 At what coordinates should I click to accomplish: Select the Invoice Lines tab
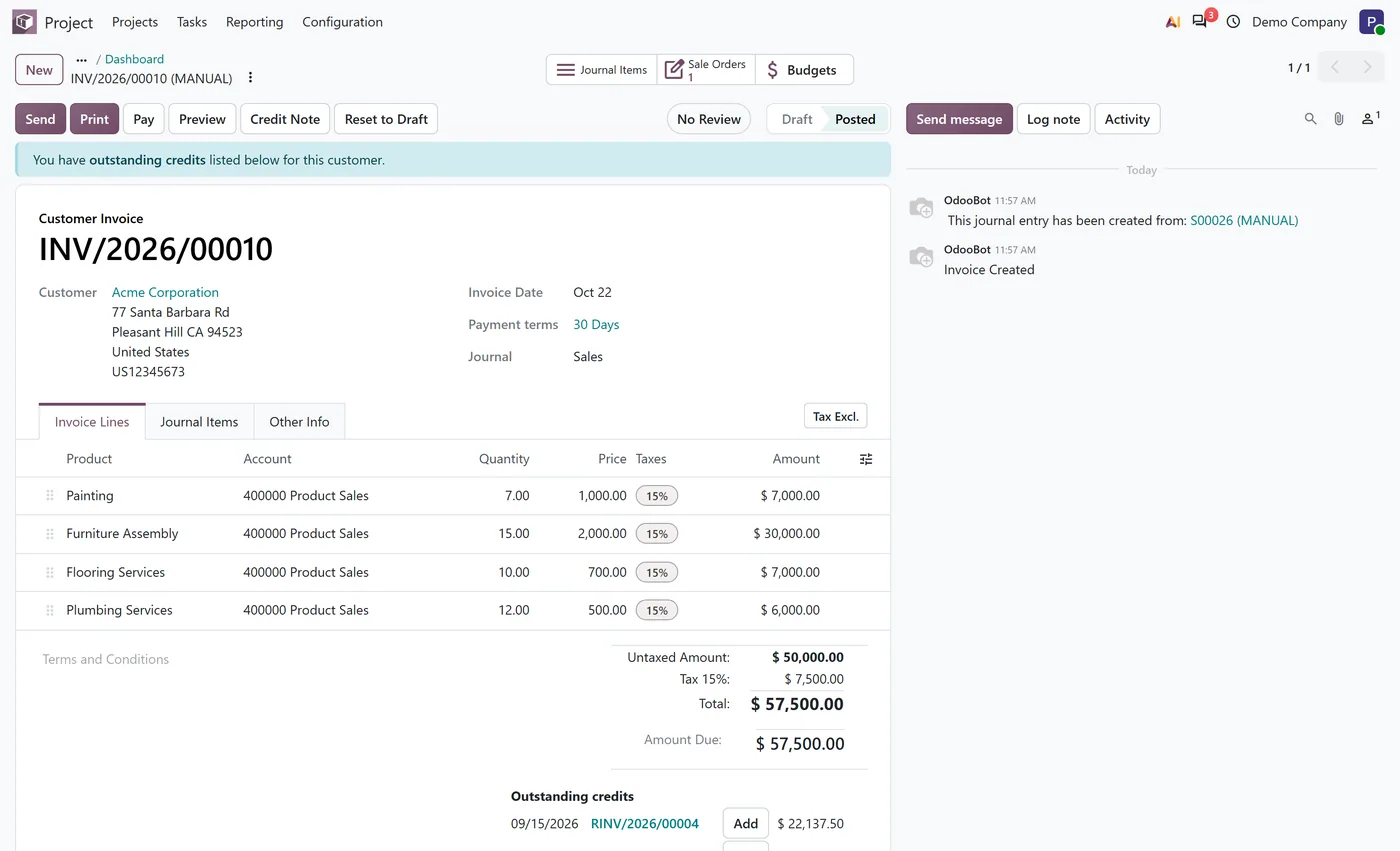[x=92, y=422]
